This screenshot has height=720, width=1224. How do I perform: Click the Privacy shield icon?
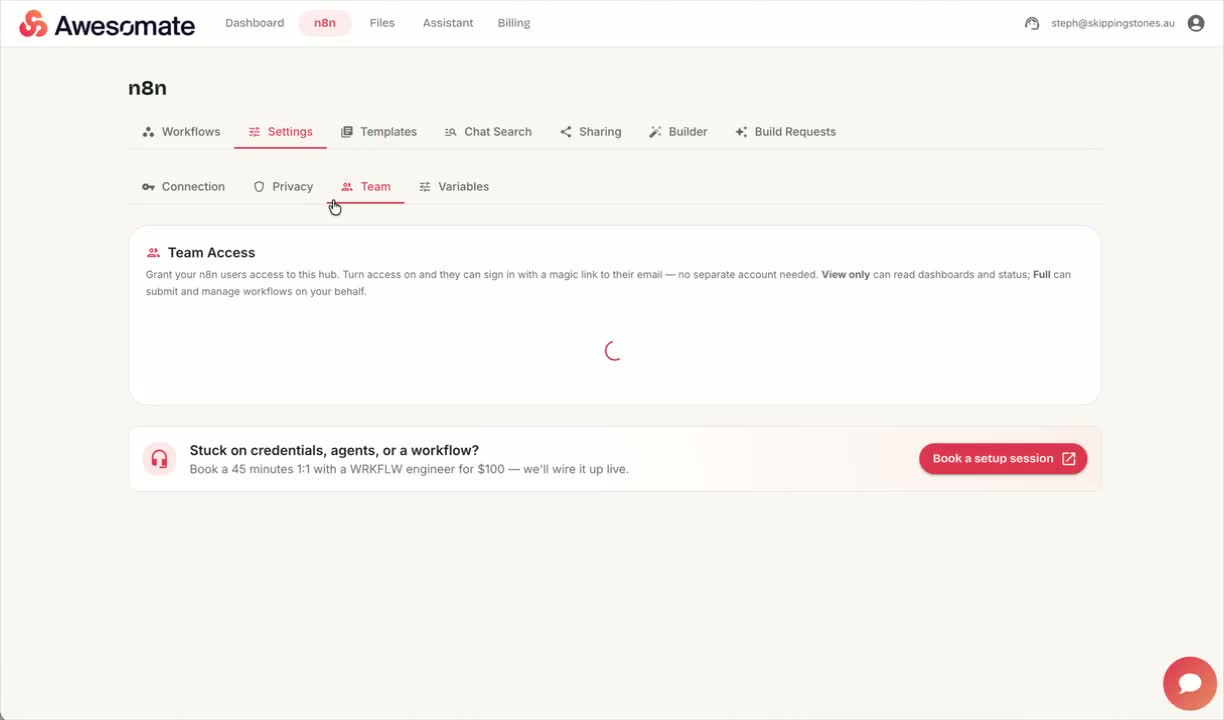tap(259, 187)
